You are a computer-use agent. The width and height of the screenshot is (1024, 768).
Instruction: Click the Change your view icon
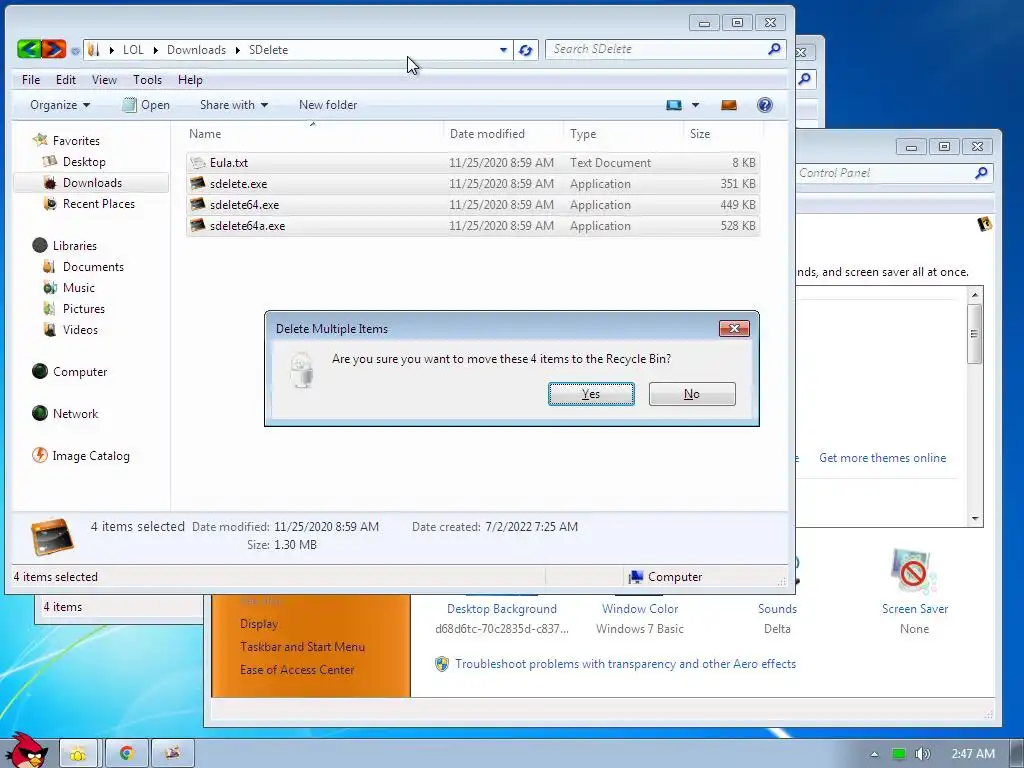[673, 105]
